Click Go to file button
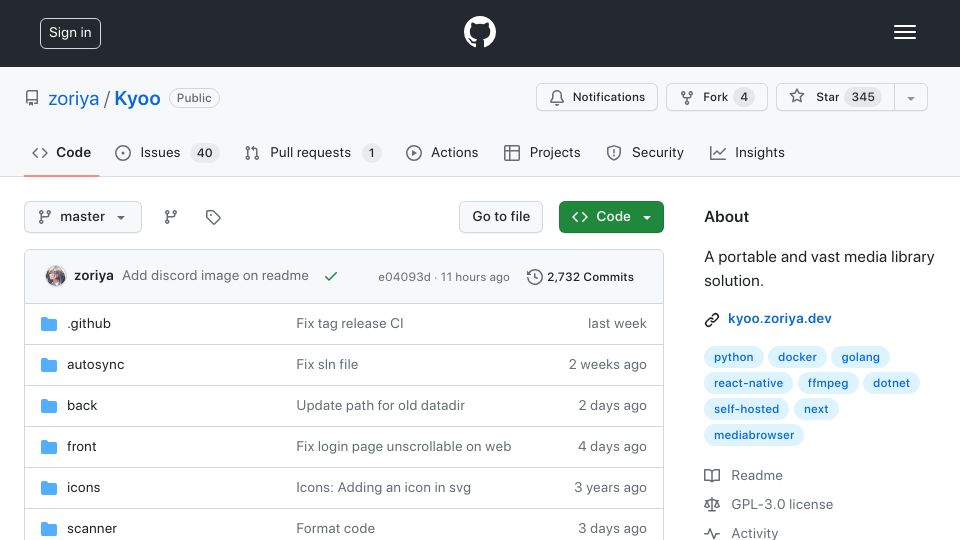The height and width of the screenshot is (540, 960). point(501,217)
